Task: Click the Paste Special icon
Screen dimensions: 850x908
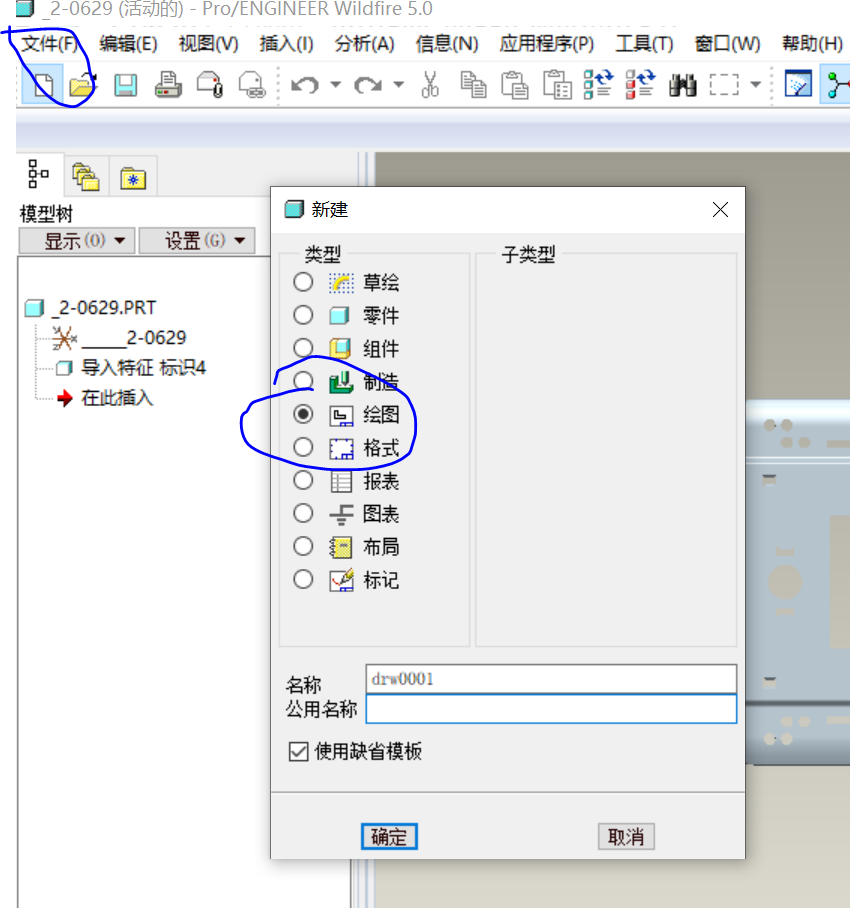Action: pyautogui.click(x=557, y=85)
